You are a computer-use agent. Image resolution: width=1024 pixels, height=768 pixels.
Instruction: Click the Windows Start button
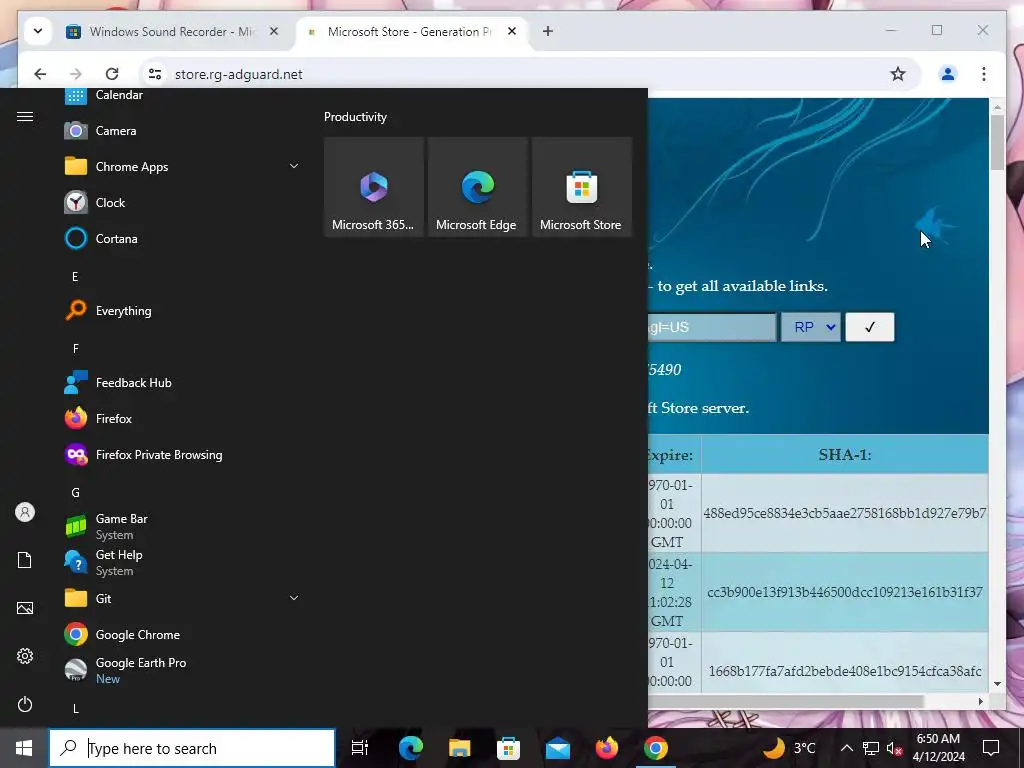click(x=24, y=748)
